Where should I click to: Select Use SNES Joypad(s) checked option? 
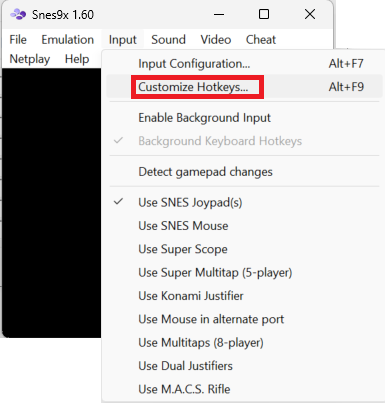[x=244, y=202]
